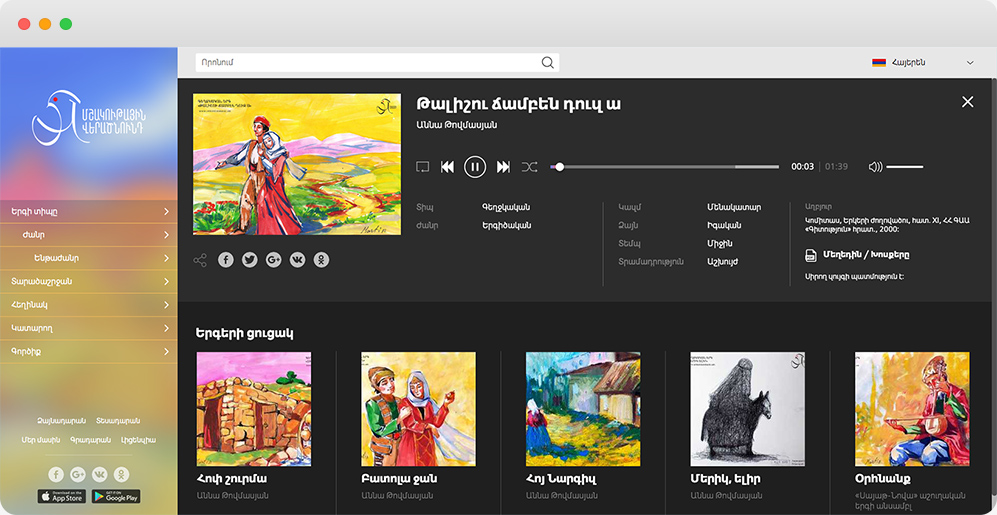Close the player panel with X
The image size is (997, 515).
pos(967,102)
